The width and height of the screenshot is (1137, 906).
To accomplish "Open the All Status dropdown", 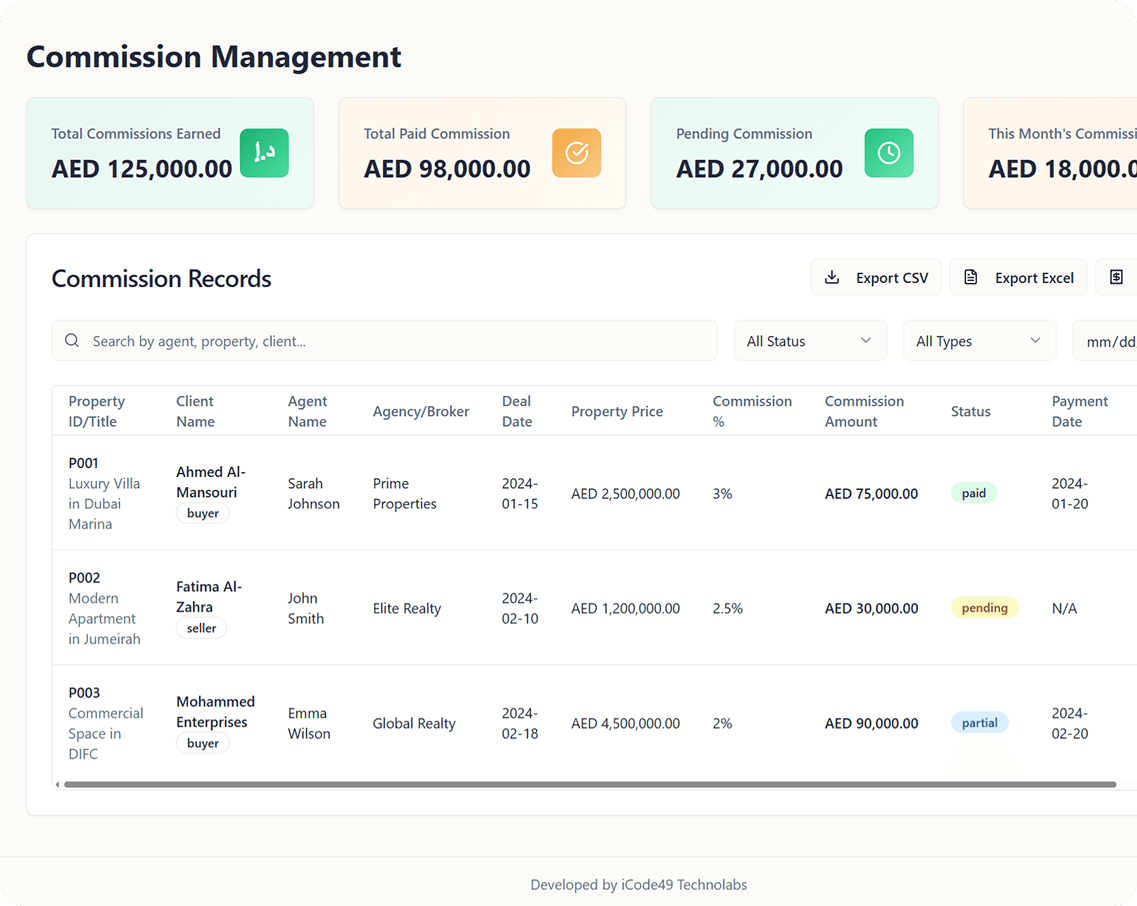I will 810,340.
